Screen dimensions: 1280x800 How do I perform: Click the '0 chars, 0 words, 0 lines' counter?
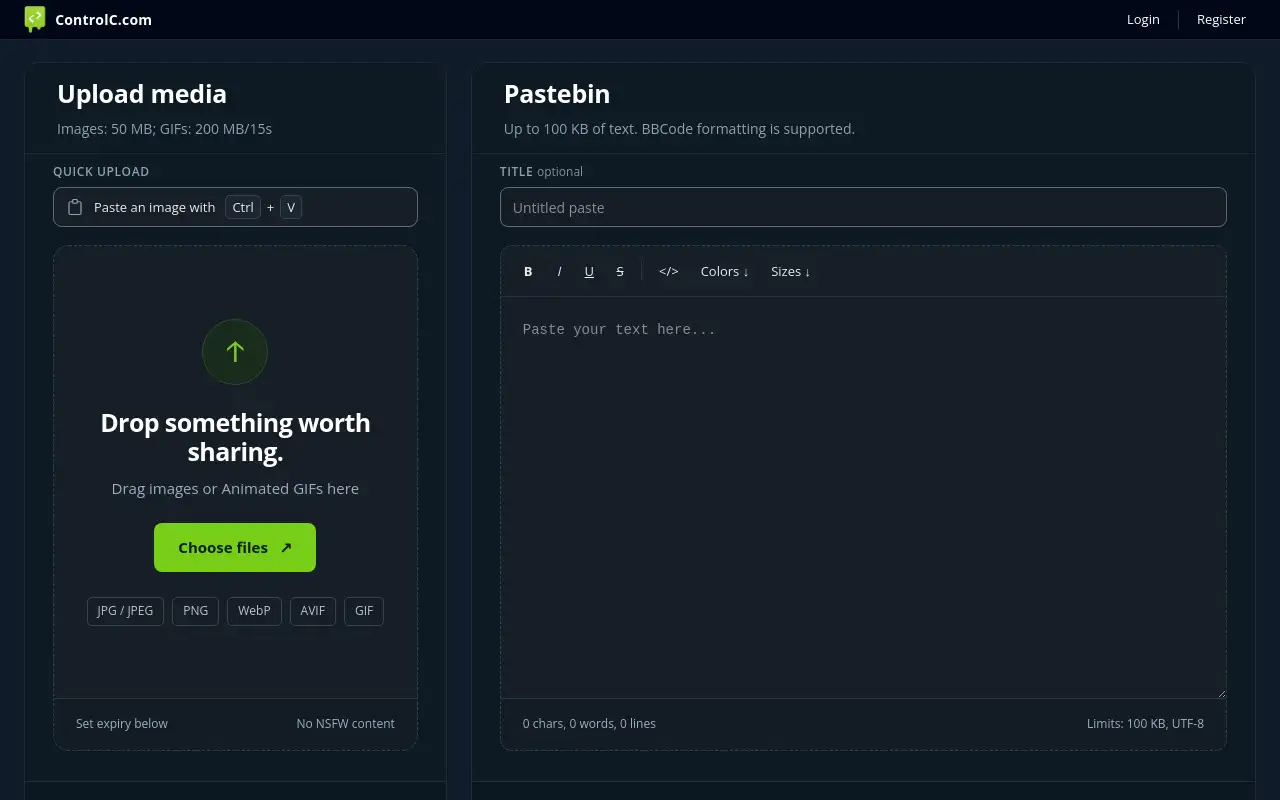pyautogui.click(x=589, y=724)
